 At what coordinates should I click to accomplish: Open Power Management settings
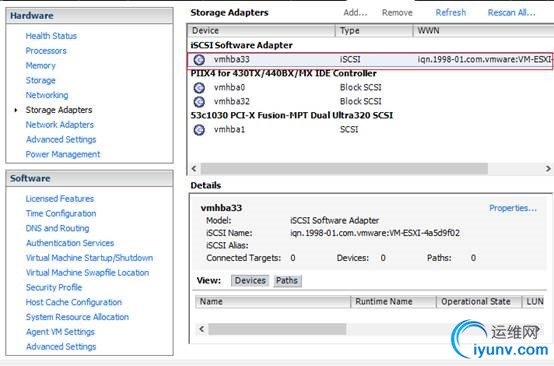[63, 154]
